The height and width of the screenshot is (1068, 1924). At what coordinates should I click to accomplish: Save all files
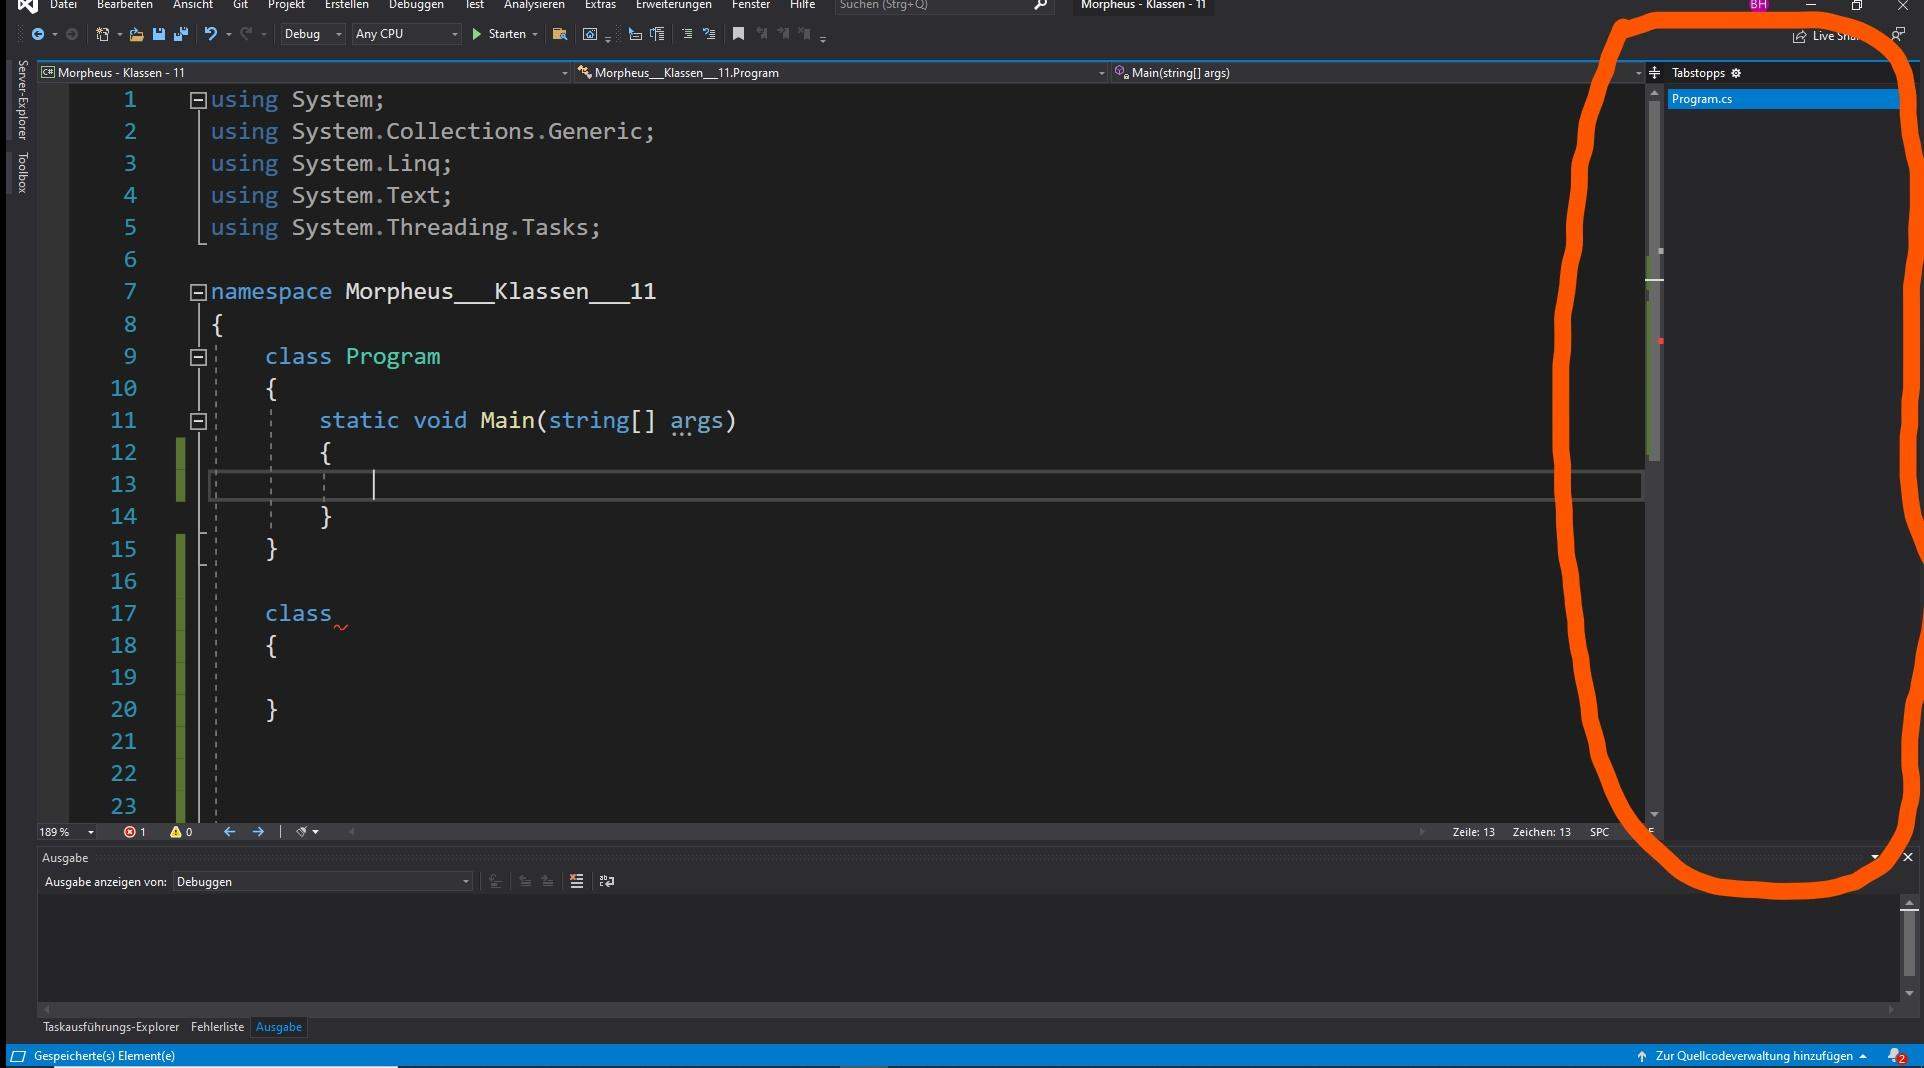181,34
